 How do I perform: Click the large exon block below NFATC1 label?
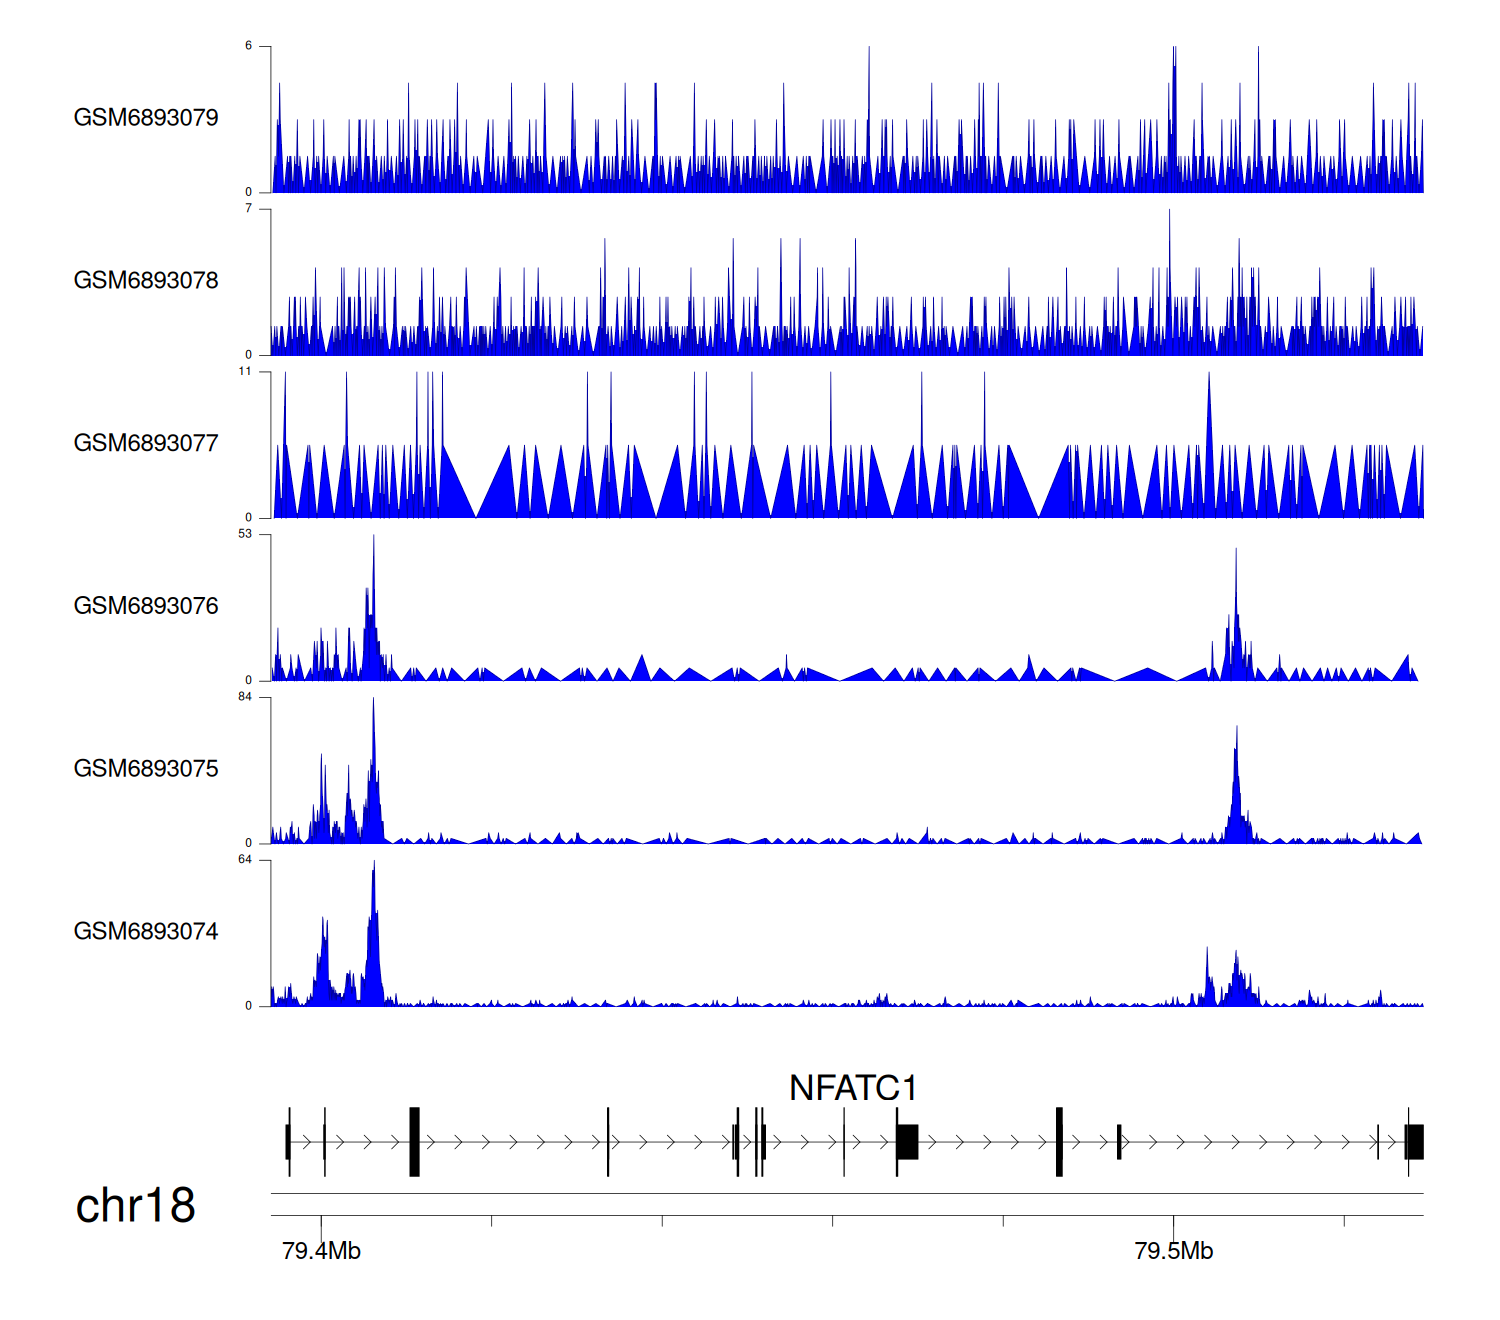click(x=907, y=1142)
